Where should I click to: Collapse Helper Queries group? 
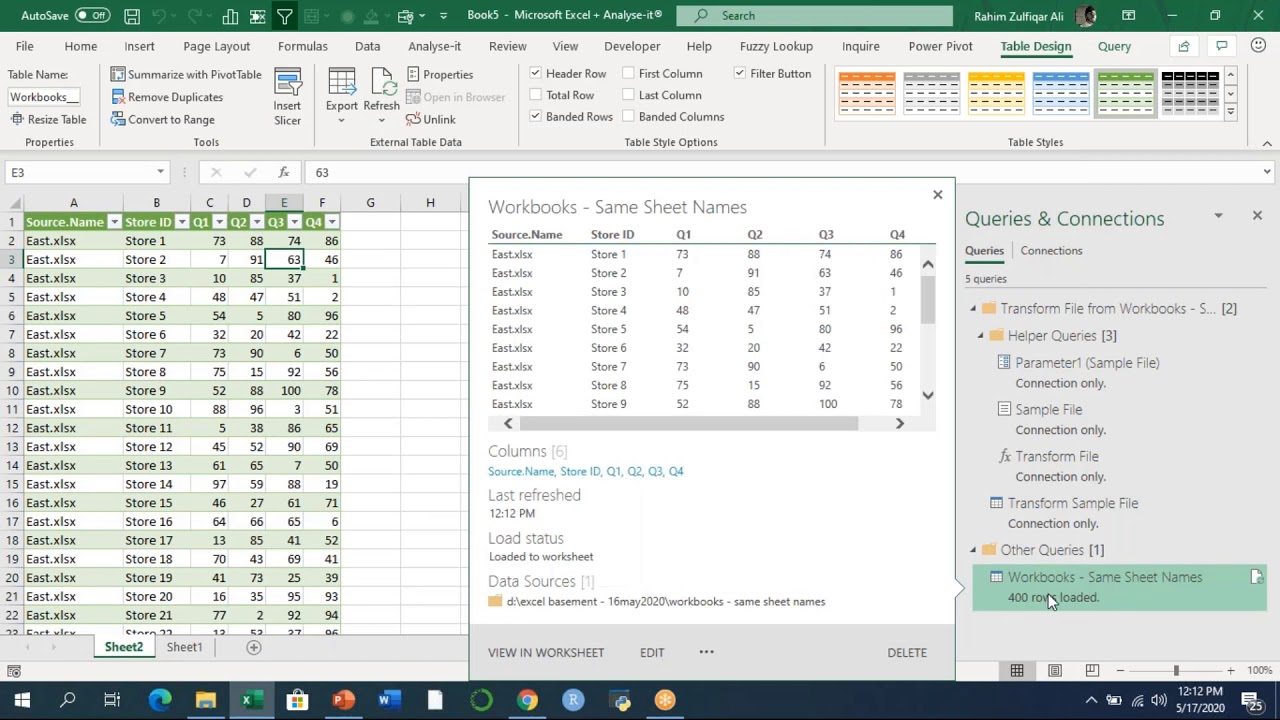[981, 336]
